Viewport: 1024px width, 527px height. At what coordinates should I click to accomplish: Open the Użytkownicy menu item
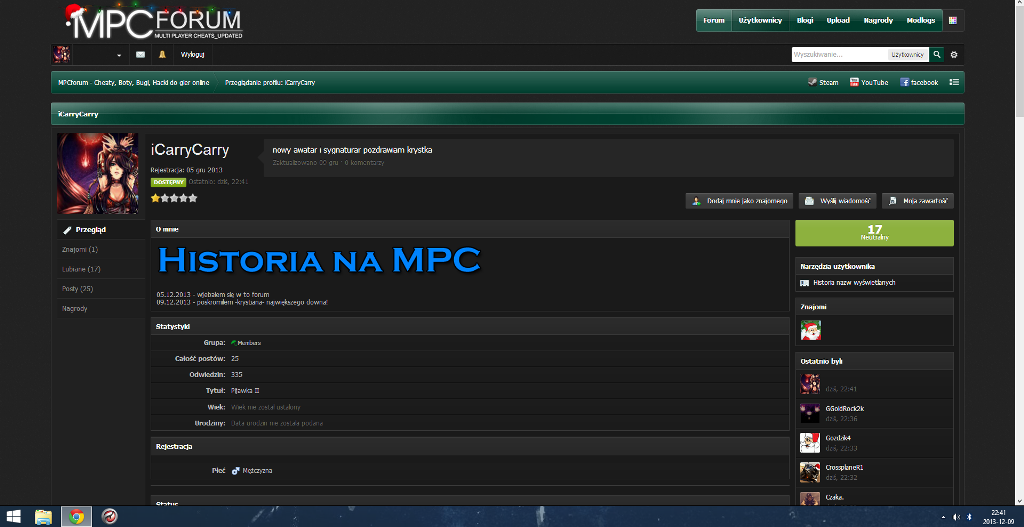760,20
